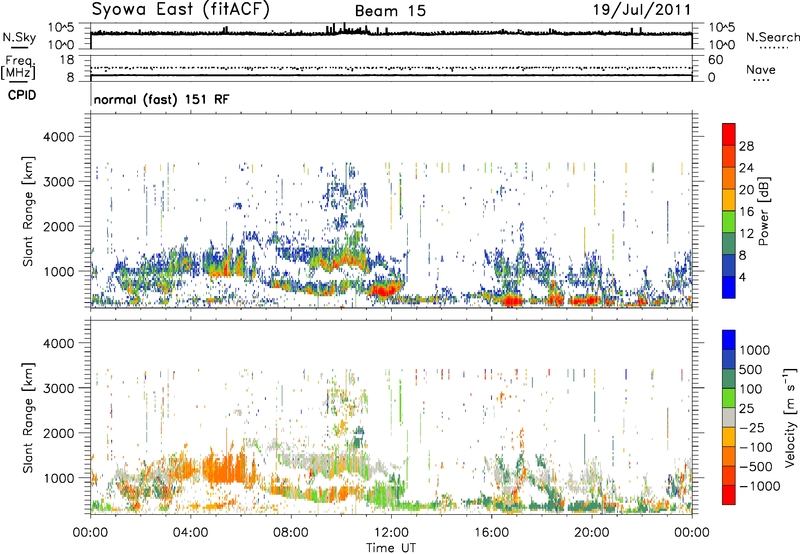The height and width of the screenshot is (554, 800).
Task: Click the "12:00" time tick label
Action: (391, 533)
